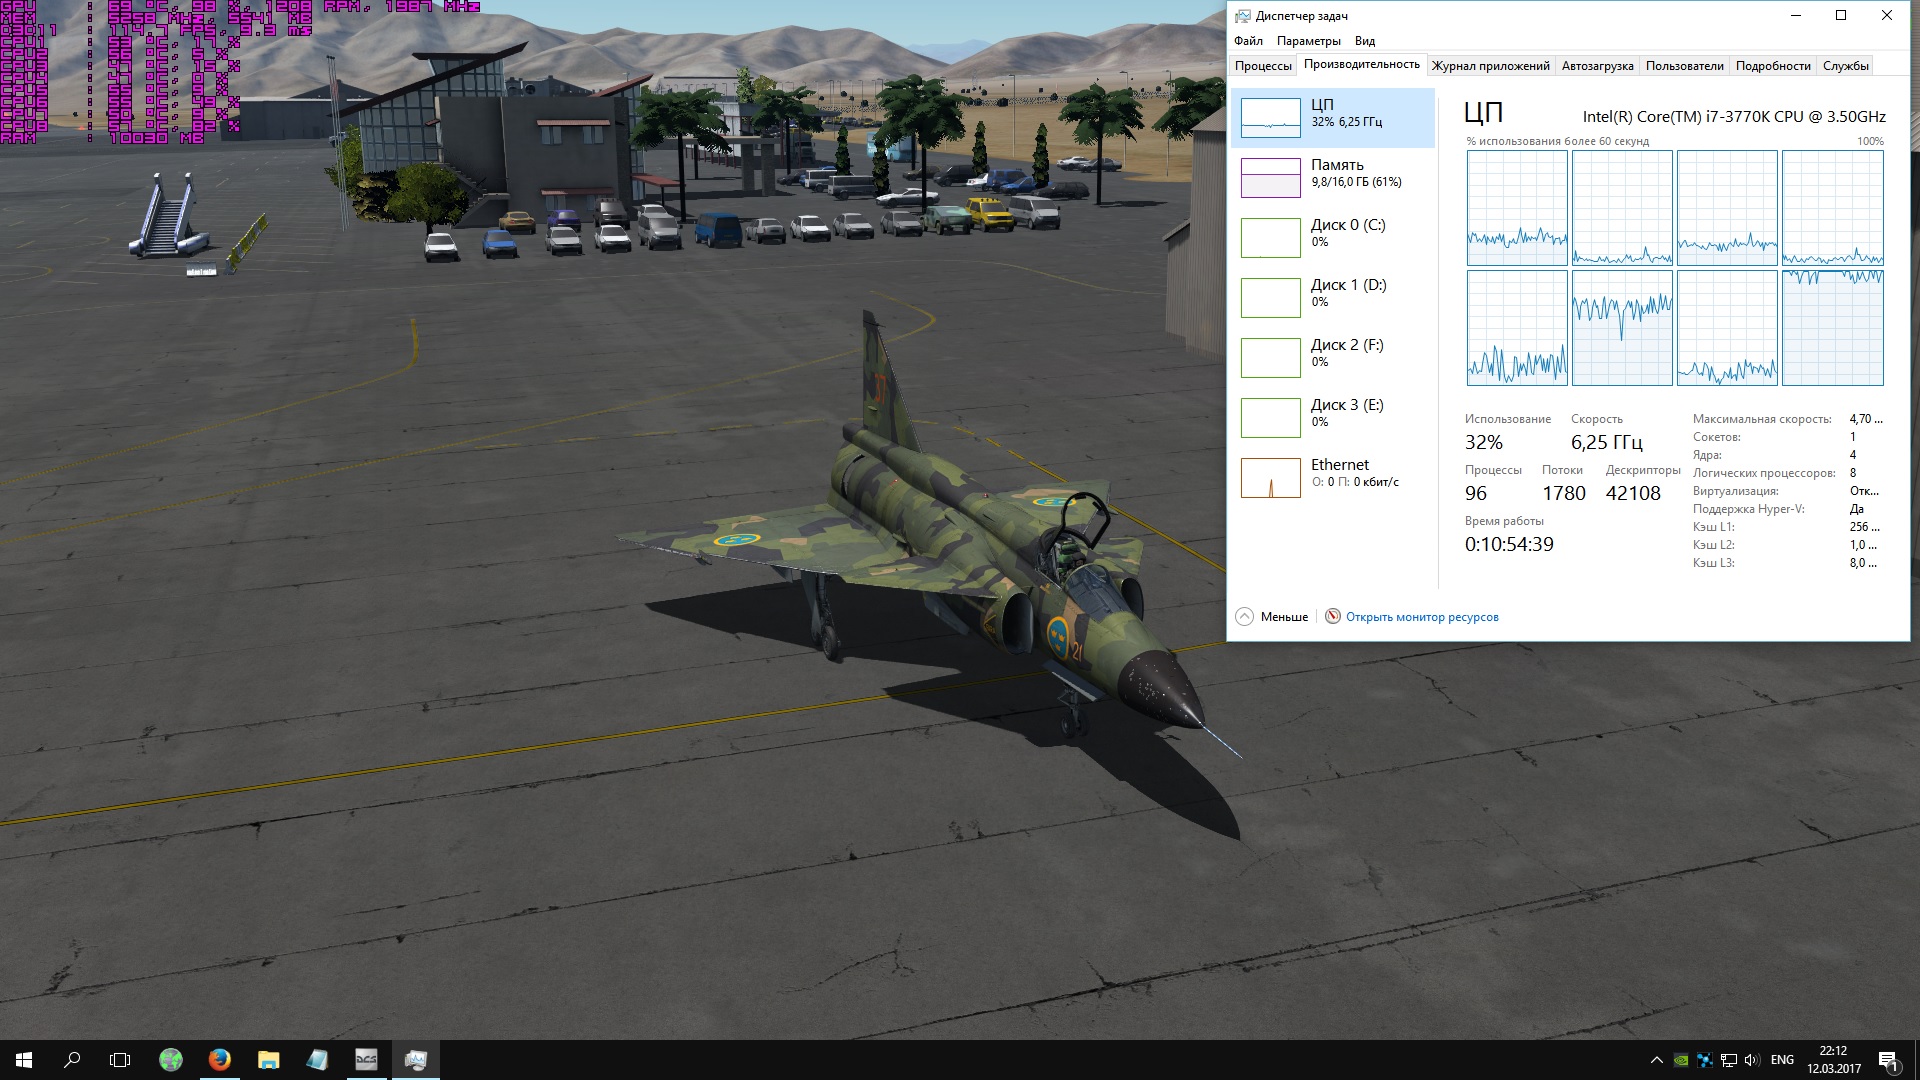1920x1080 pixels.
Task: Select the Диск 0 (C:) entry
Action: [1332, 238]
